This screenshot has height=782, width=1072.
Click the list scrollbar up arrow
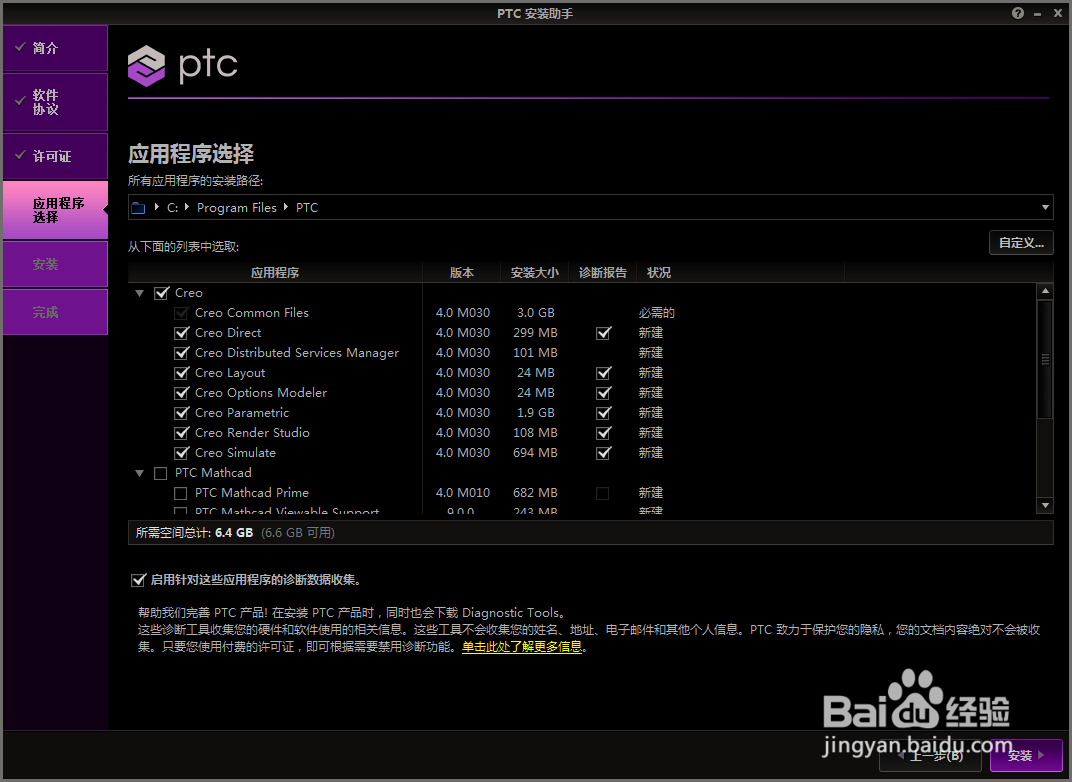(1045, 291)
